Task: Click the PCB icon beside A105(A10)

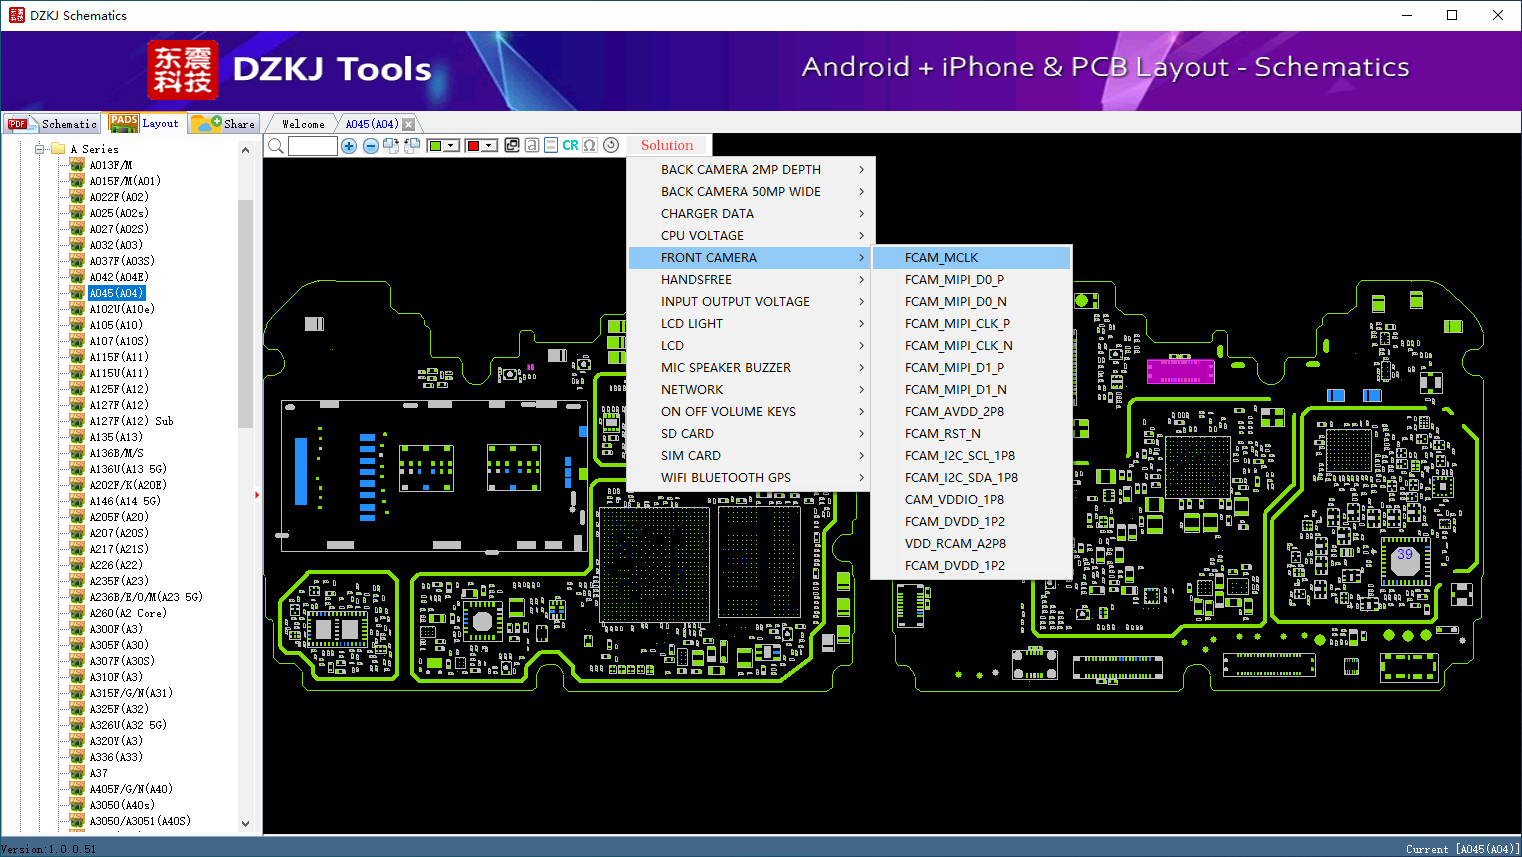Action: [77, 325]
